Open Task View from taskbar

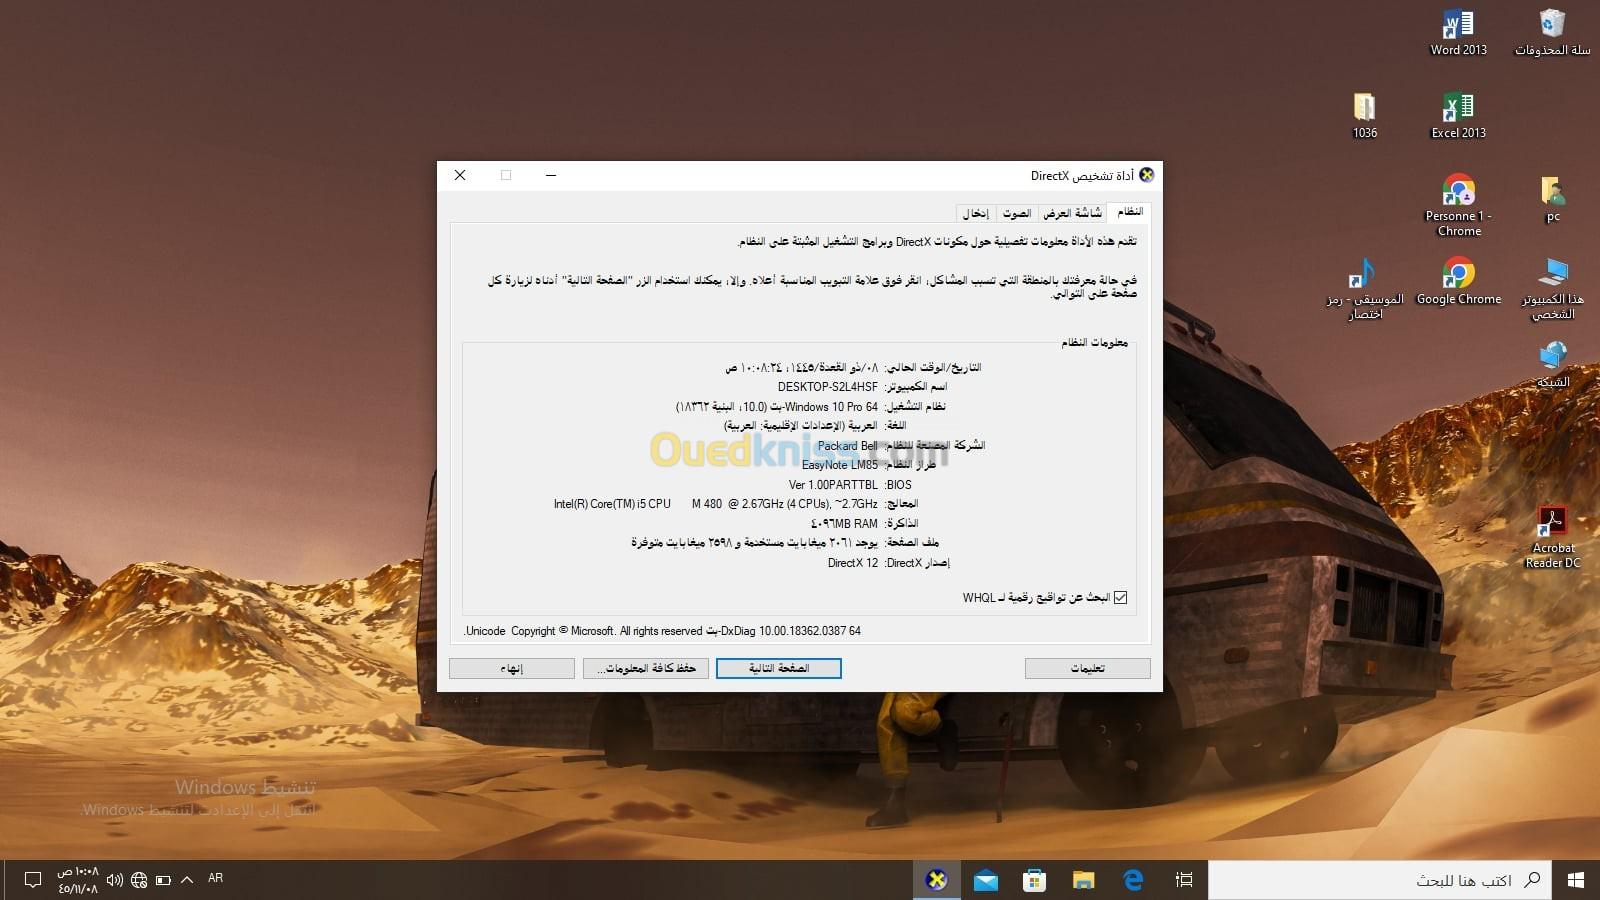point(1184,880)
